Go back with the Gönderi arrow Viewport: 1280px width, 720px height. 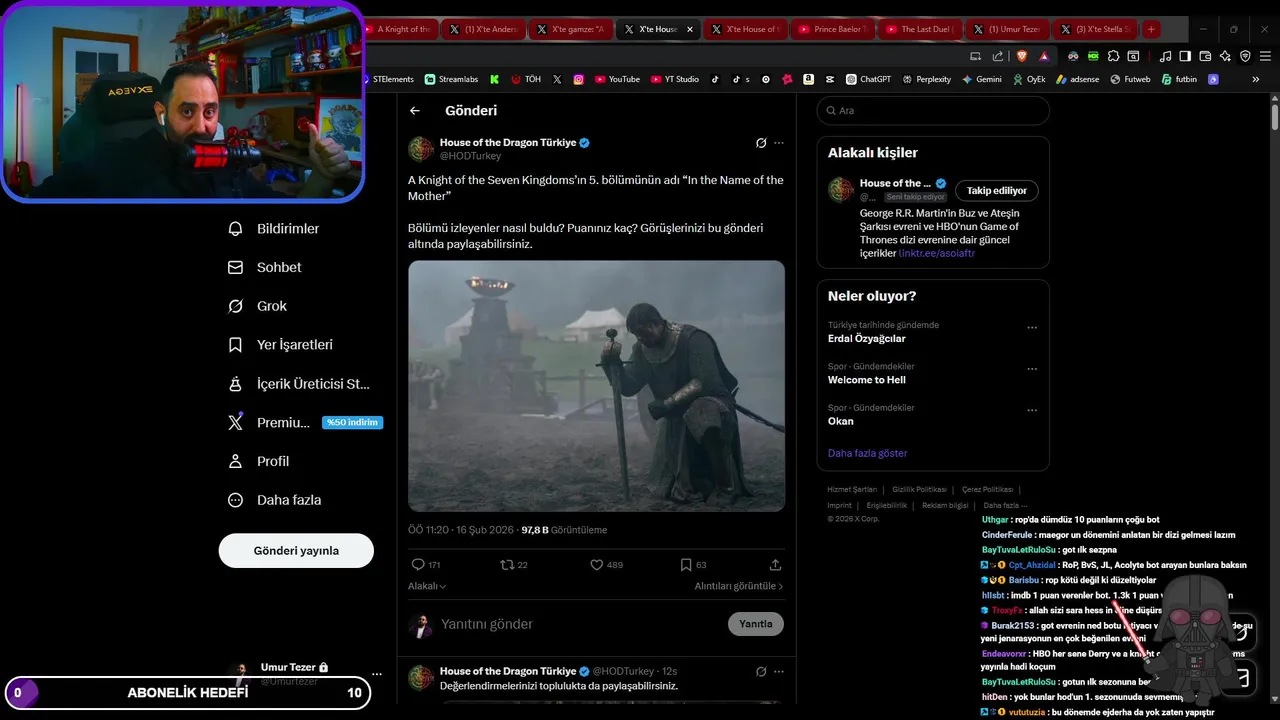click(x=415, y=111)
